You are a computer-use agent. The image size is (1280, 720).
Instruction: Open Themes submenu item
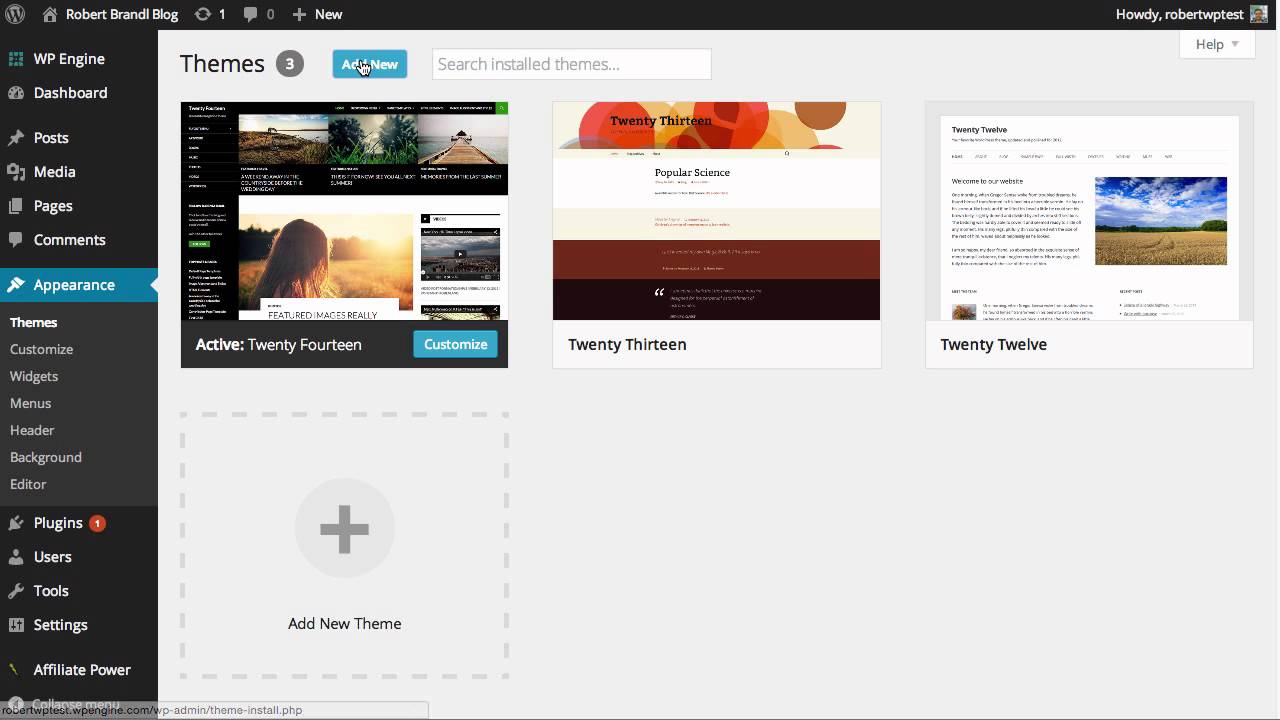click(x=34, y=322)
